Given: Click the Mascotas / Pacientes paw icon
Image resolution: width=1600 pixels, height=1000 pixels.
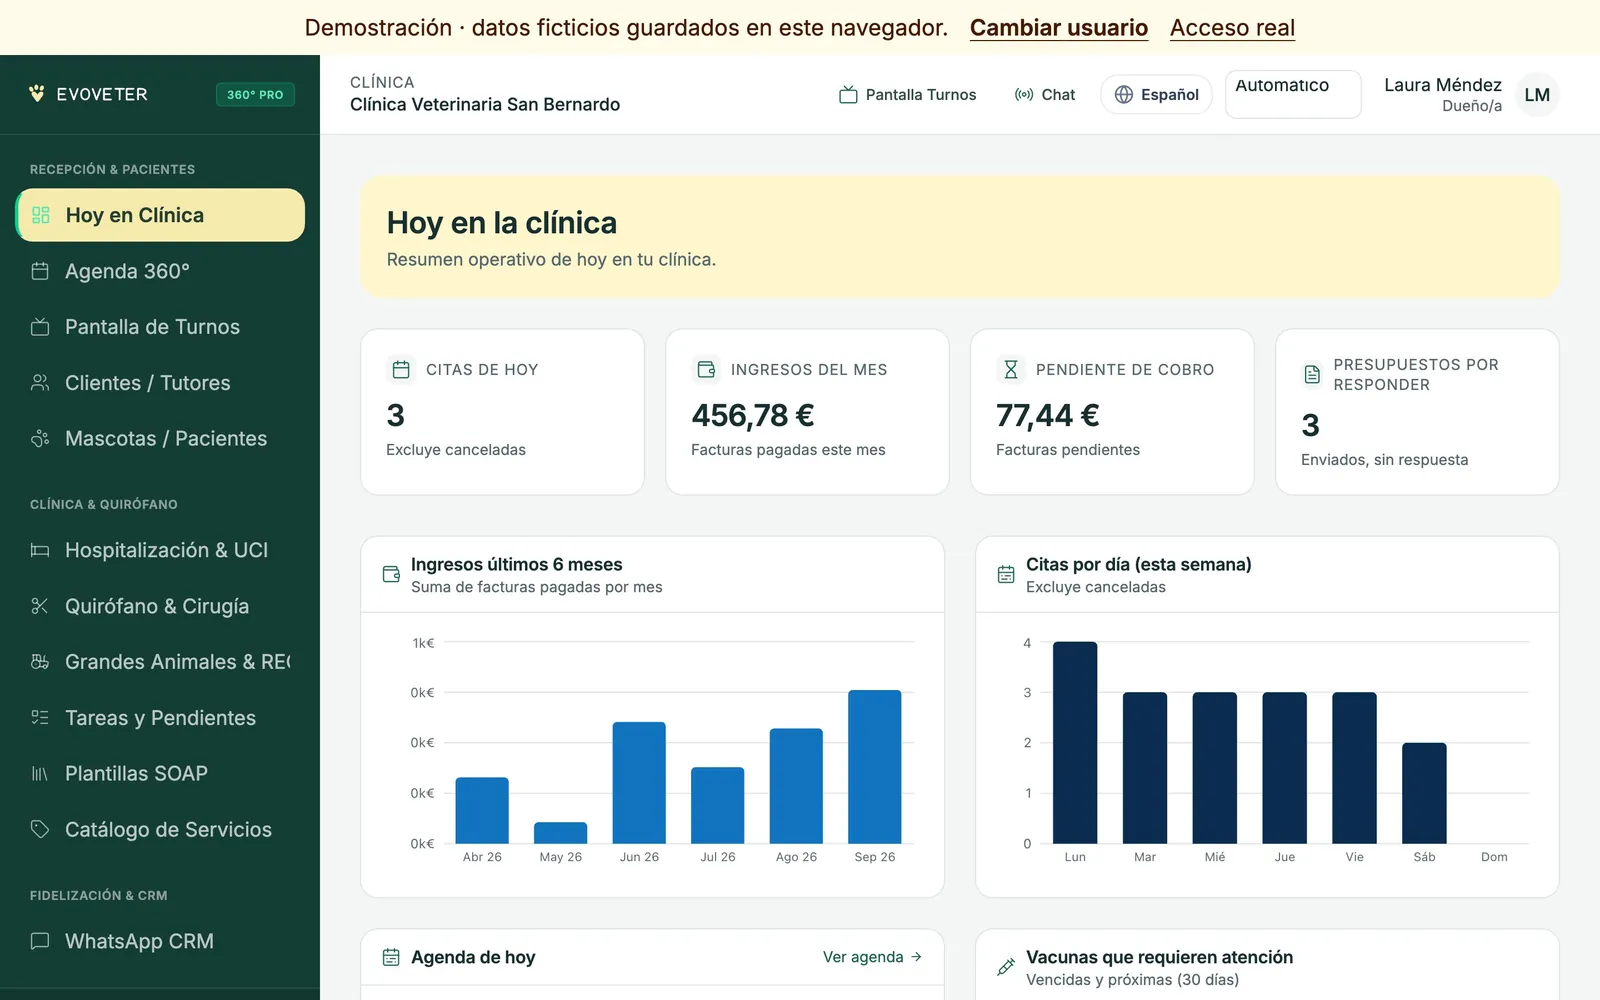Looking at the screenshot, I should point(40,438).
